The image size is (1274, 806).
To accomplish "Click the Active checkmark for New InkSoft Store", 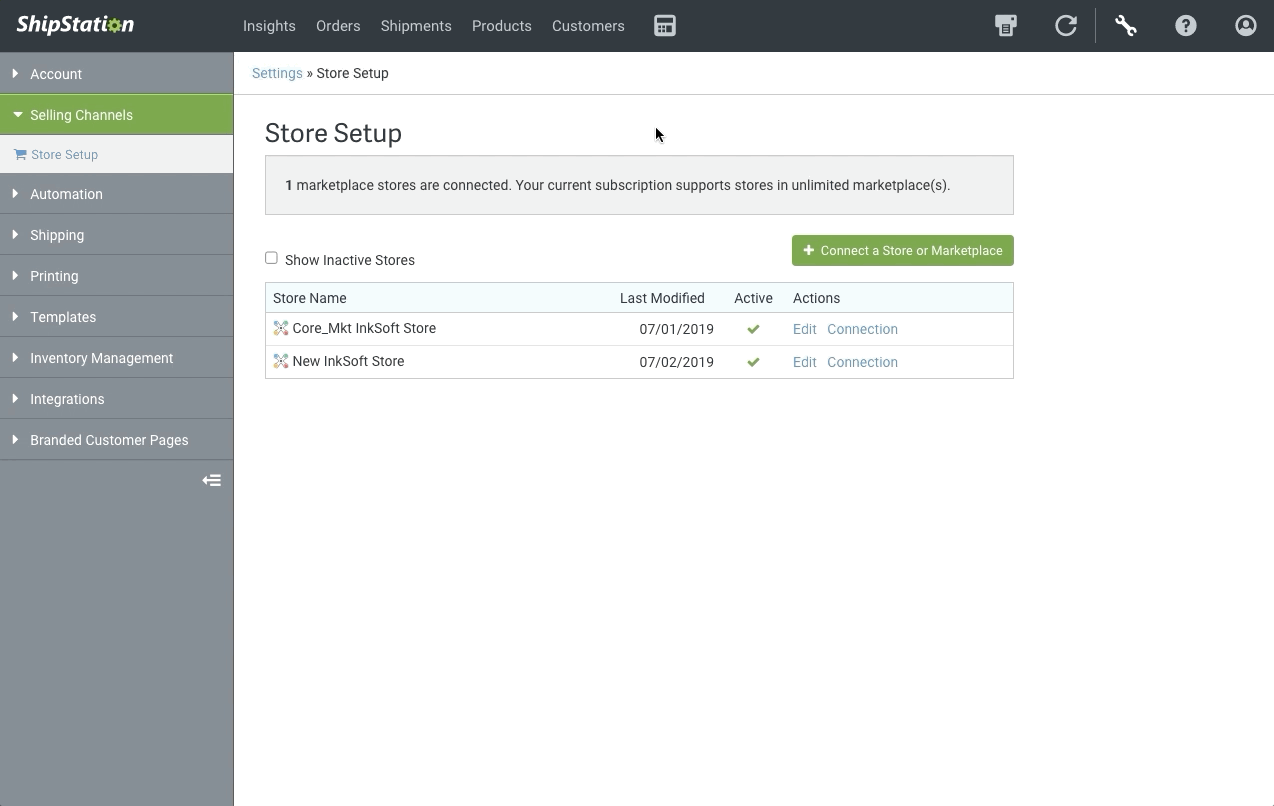I will (x=753, y=361).
